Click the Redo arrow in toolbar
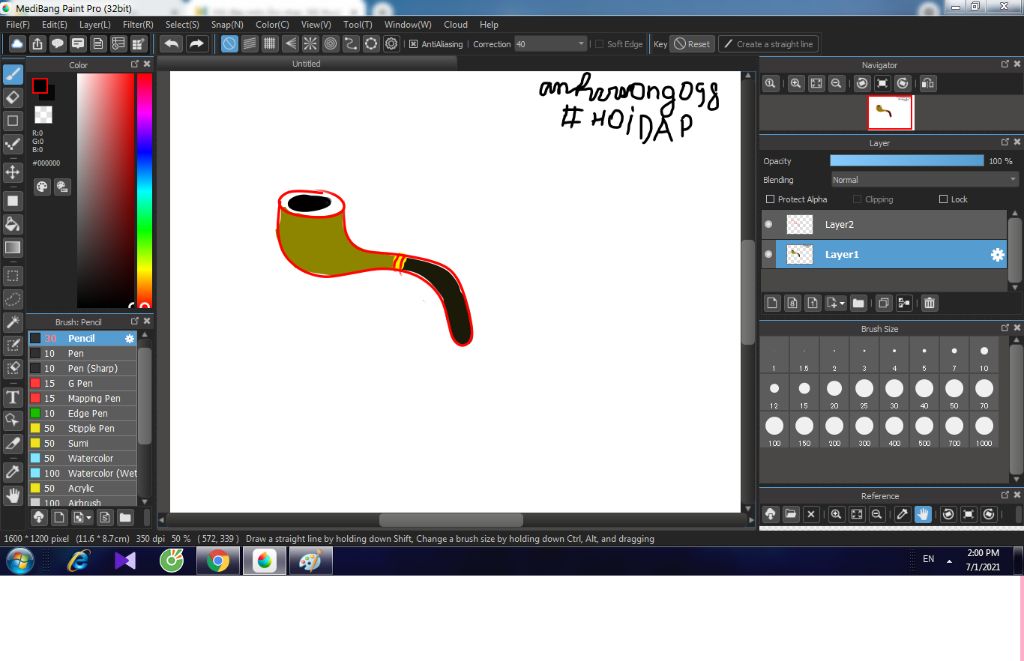 tap(196, 44)
